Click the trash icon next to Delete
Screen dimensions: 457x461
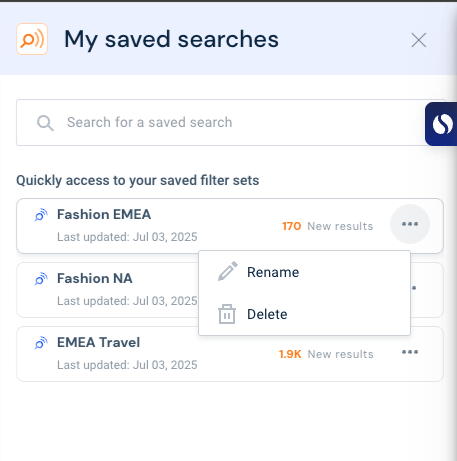pos(227,314)
